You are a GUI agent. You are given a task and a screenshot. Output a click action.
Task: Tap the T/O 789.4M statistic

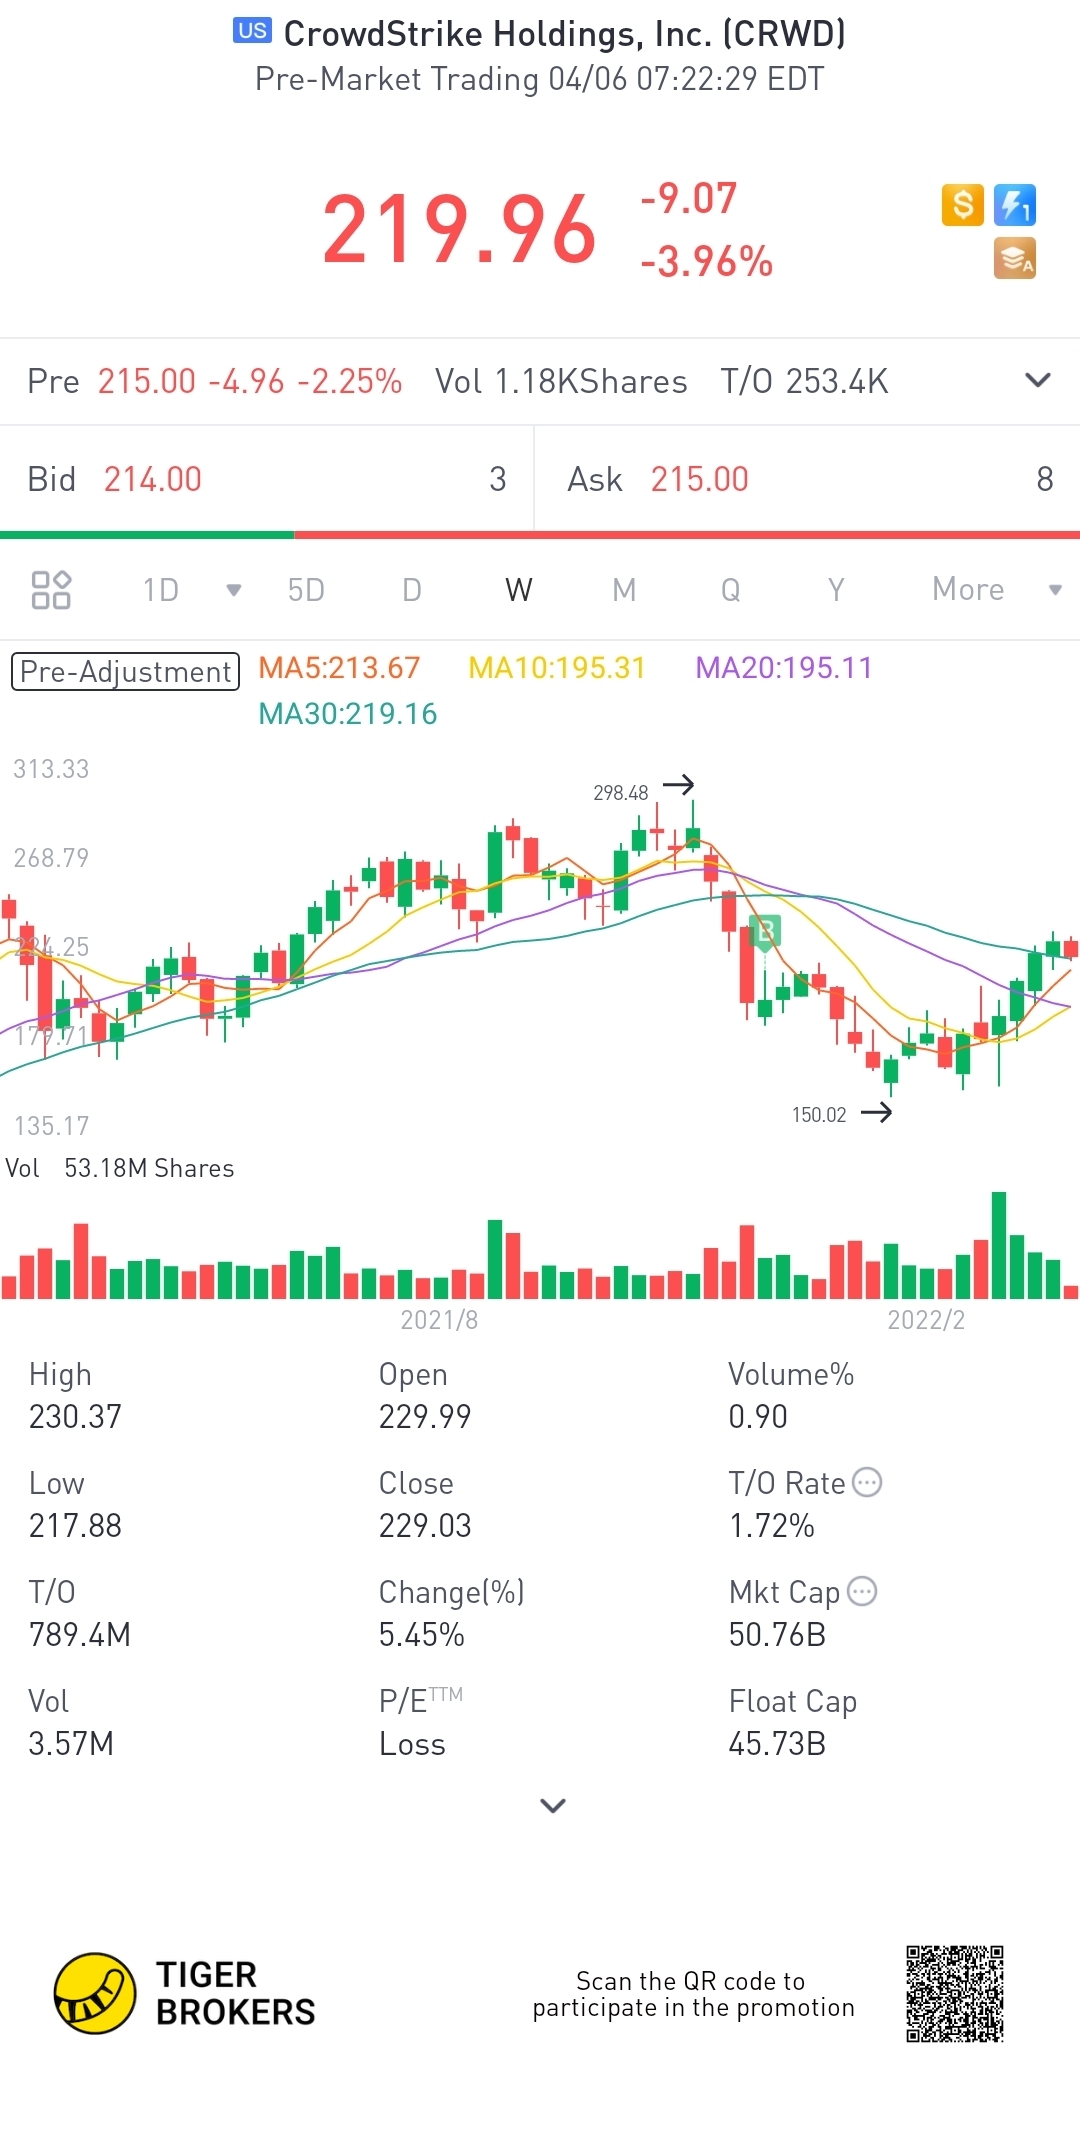[80, 1614]
